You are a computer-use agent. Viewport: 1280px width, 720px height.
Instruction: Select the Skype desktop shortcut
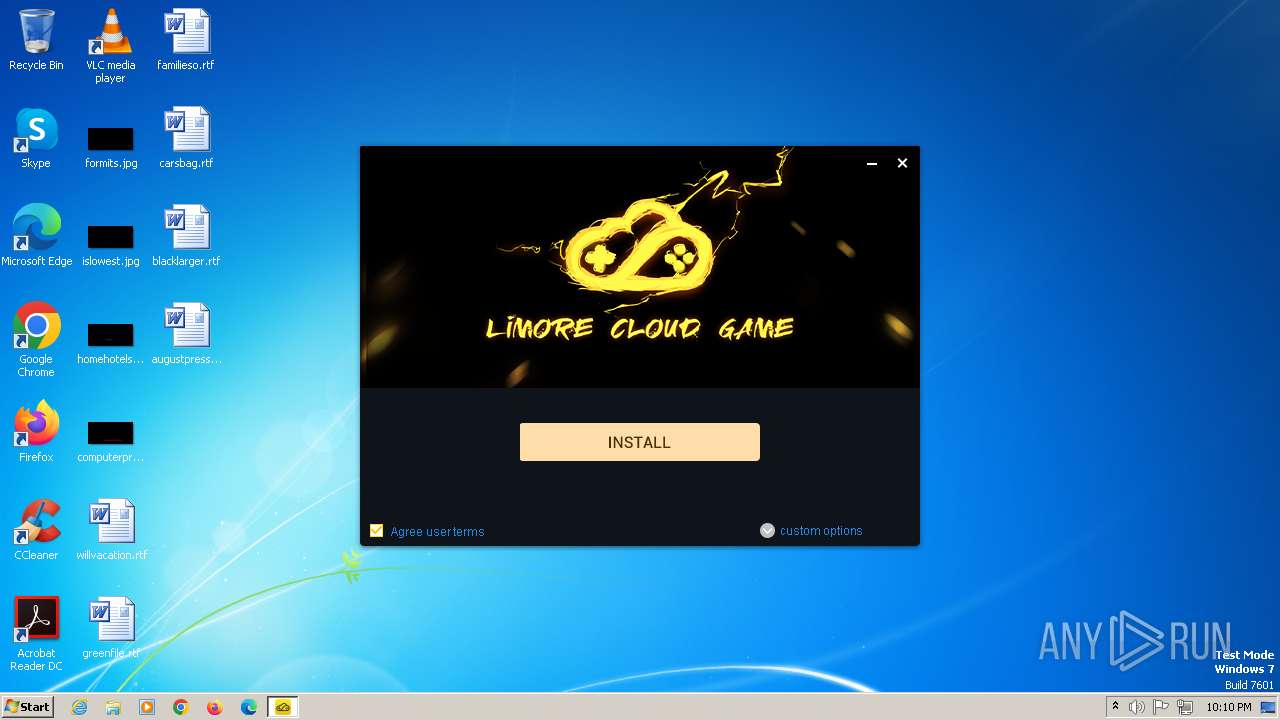coord(36,138)
